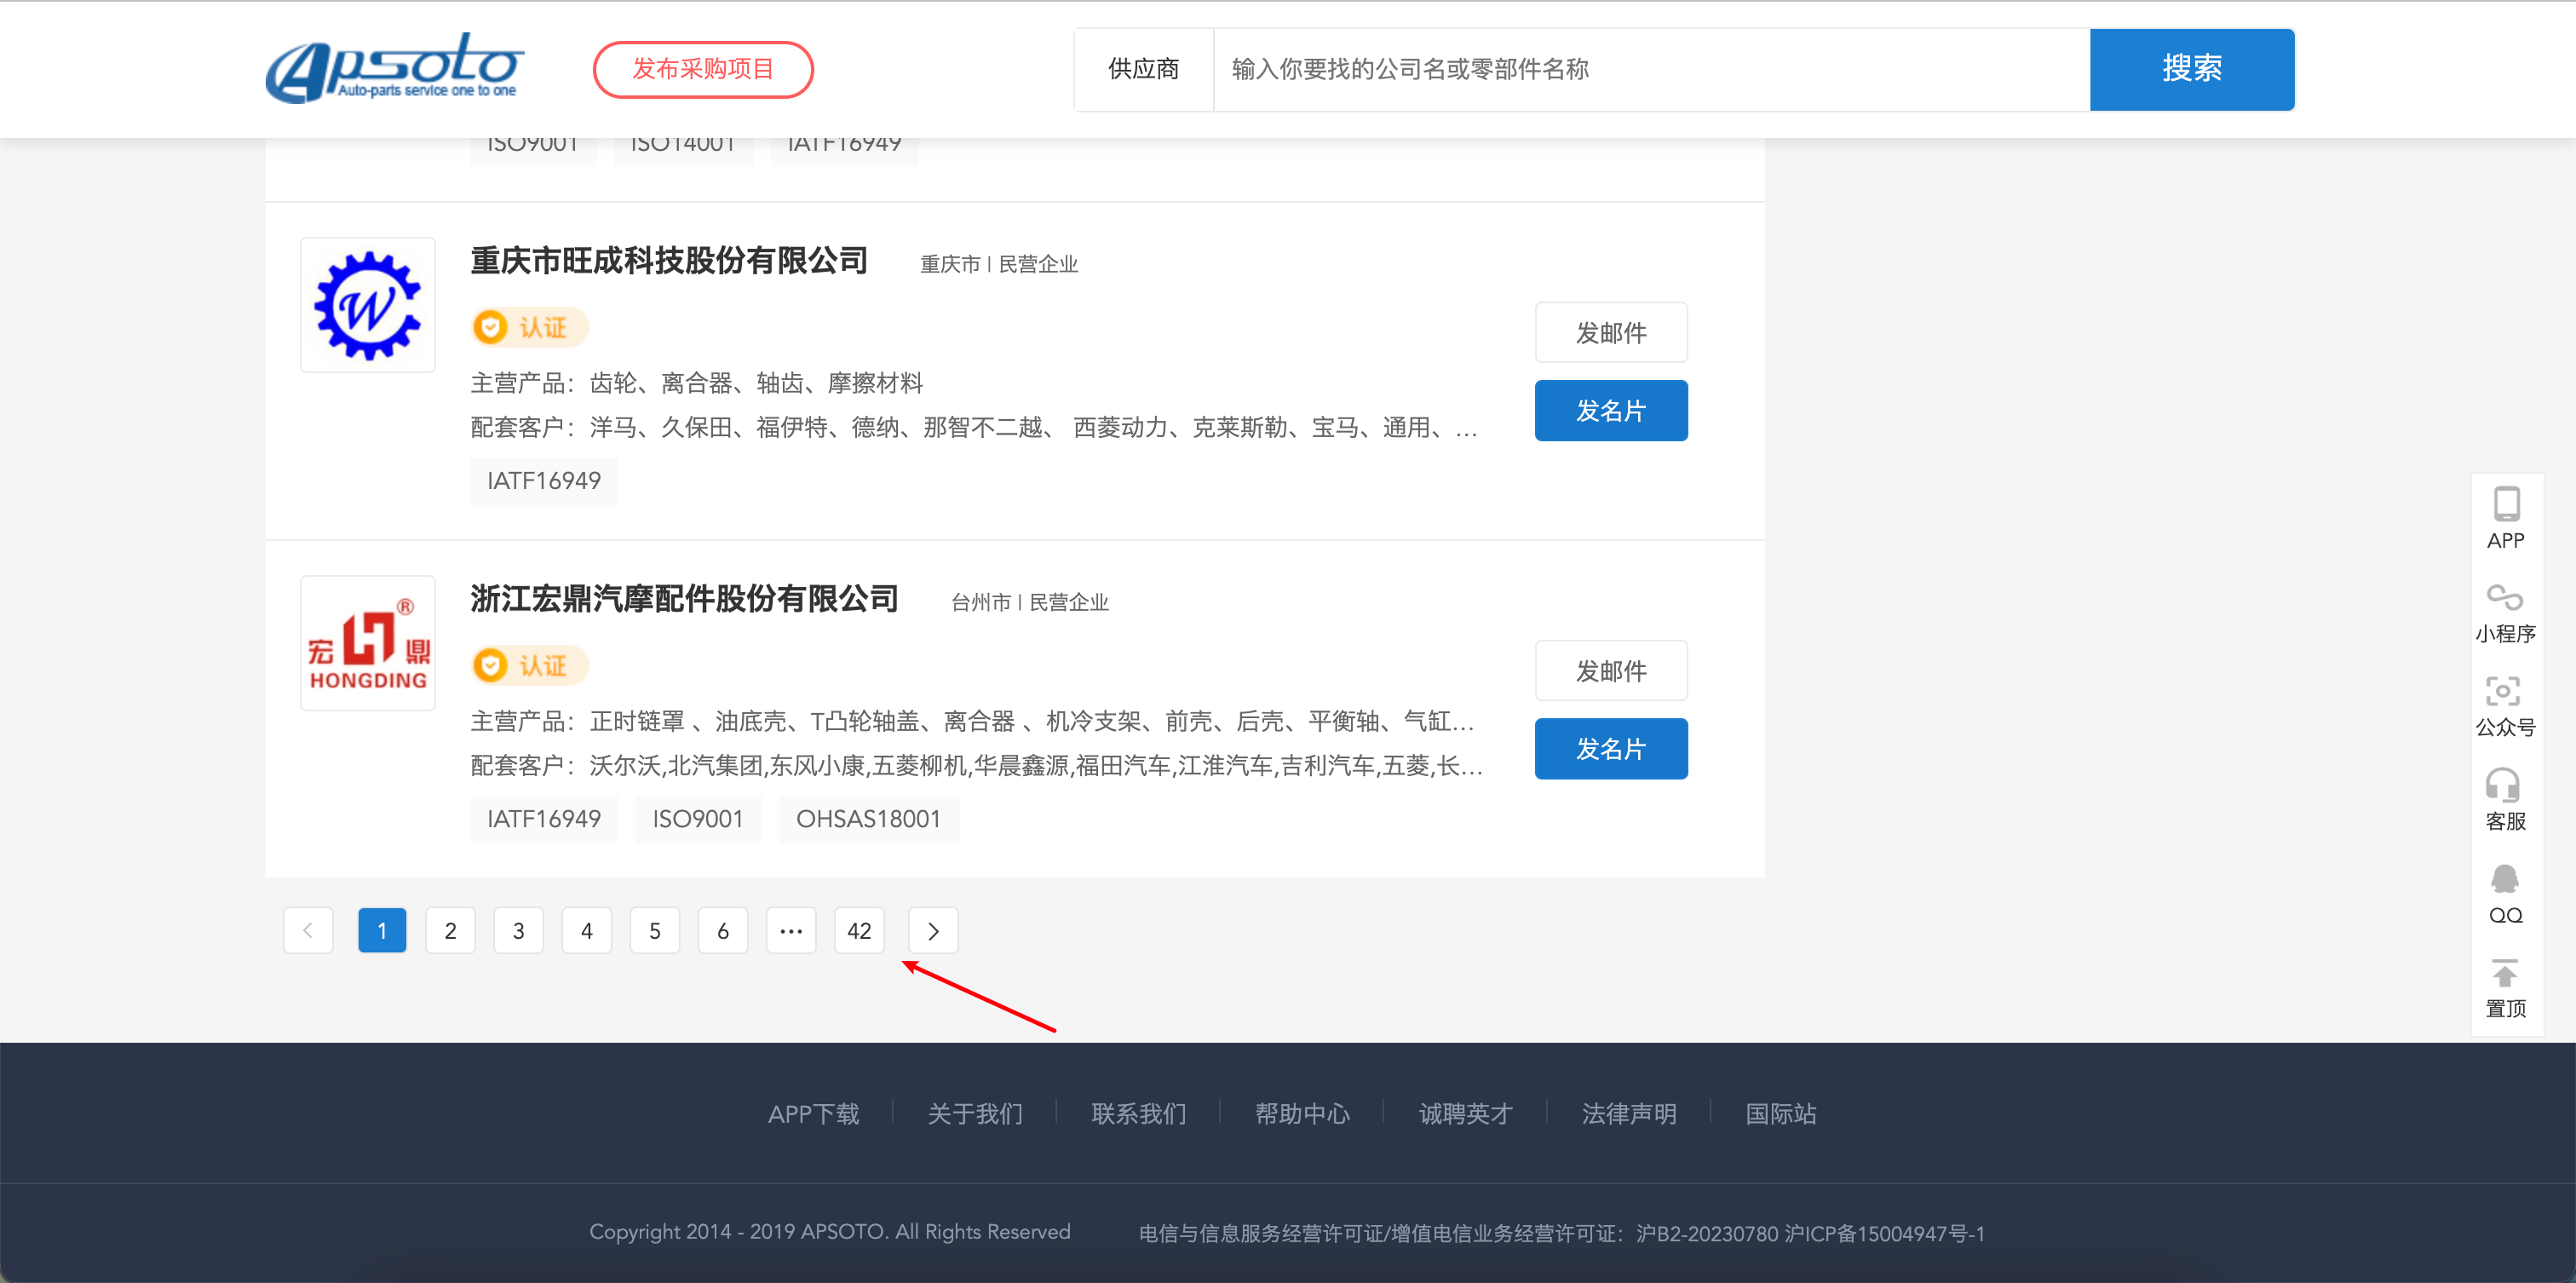Click the 认证 badge of 浙江宏鼎汽摩配件
2576x1283 pixels.
[x=530, y=665]
